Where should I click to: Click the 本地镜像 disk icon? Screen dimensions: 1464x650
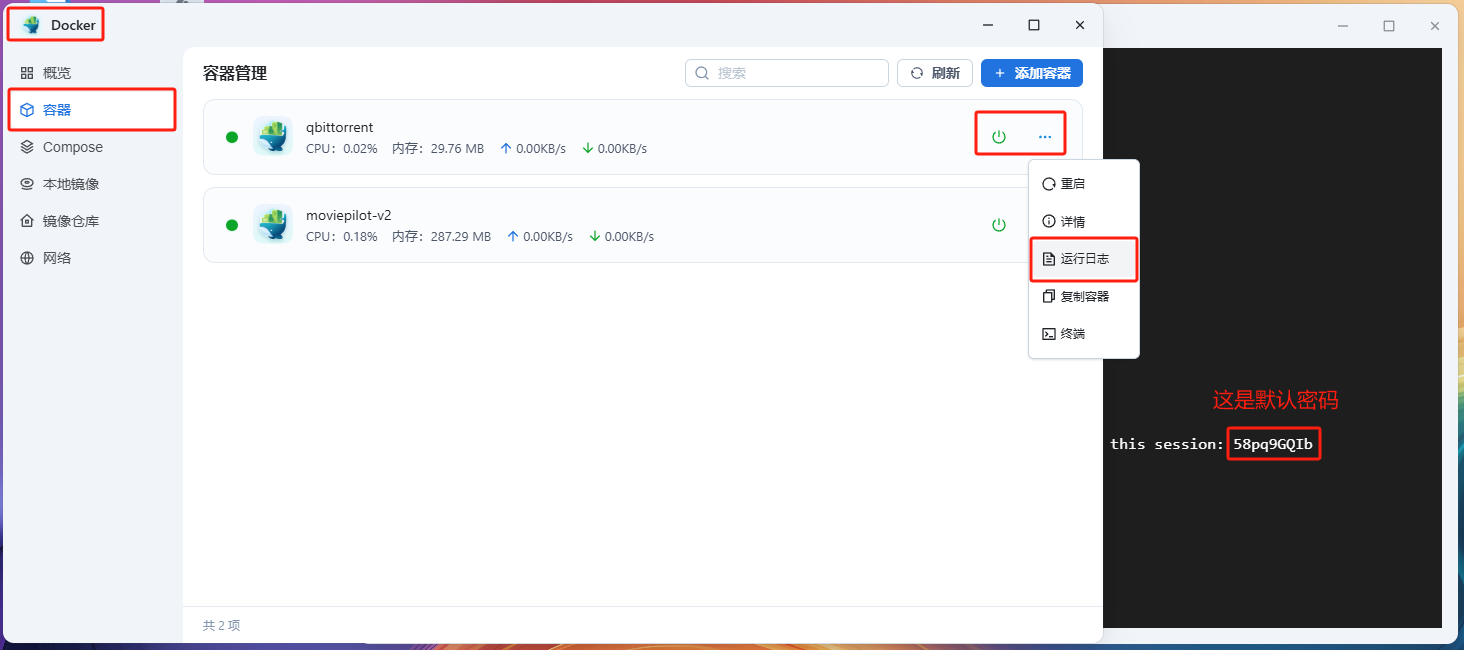pos(27,184)
